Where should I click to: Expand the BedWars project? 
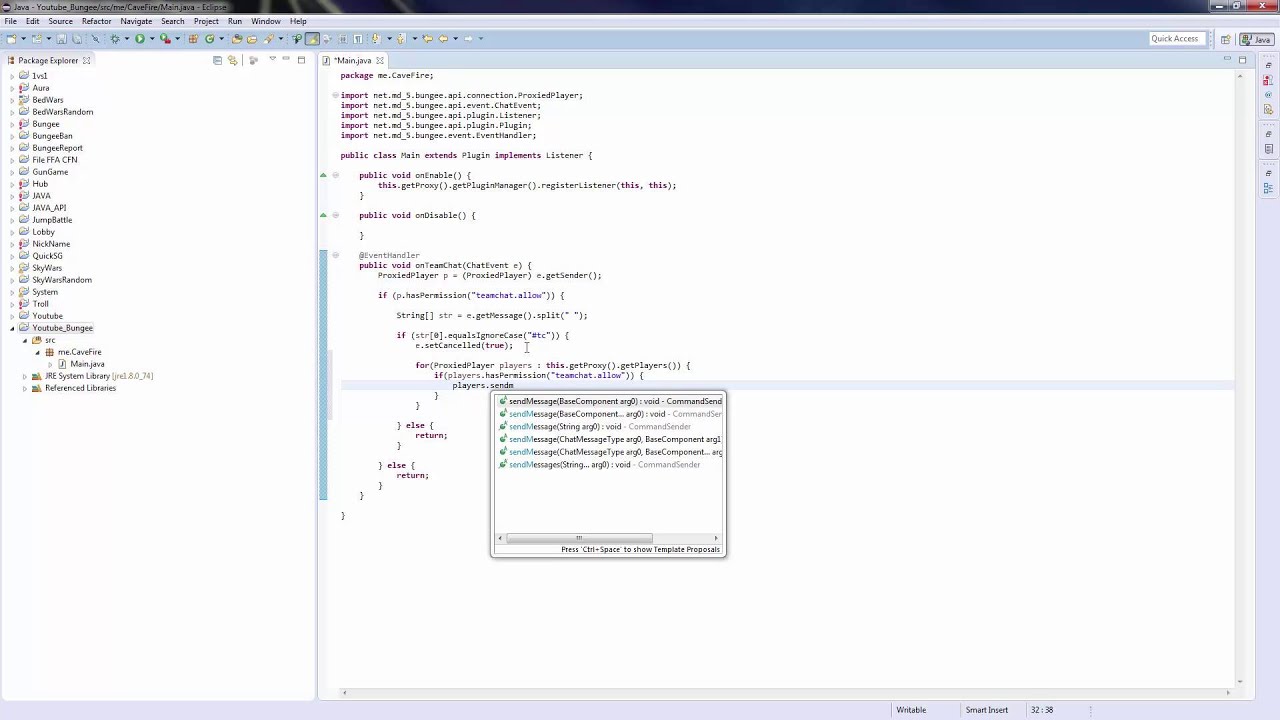[12, 100]
